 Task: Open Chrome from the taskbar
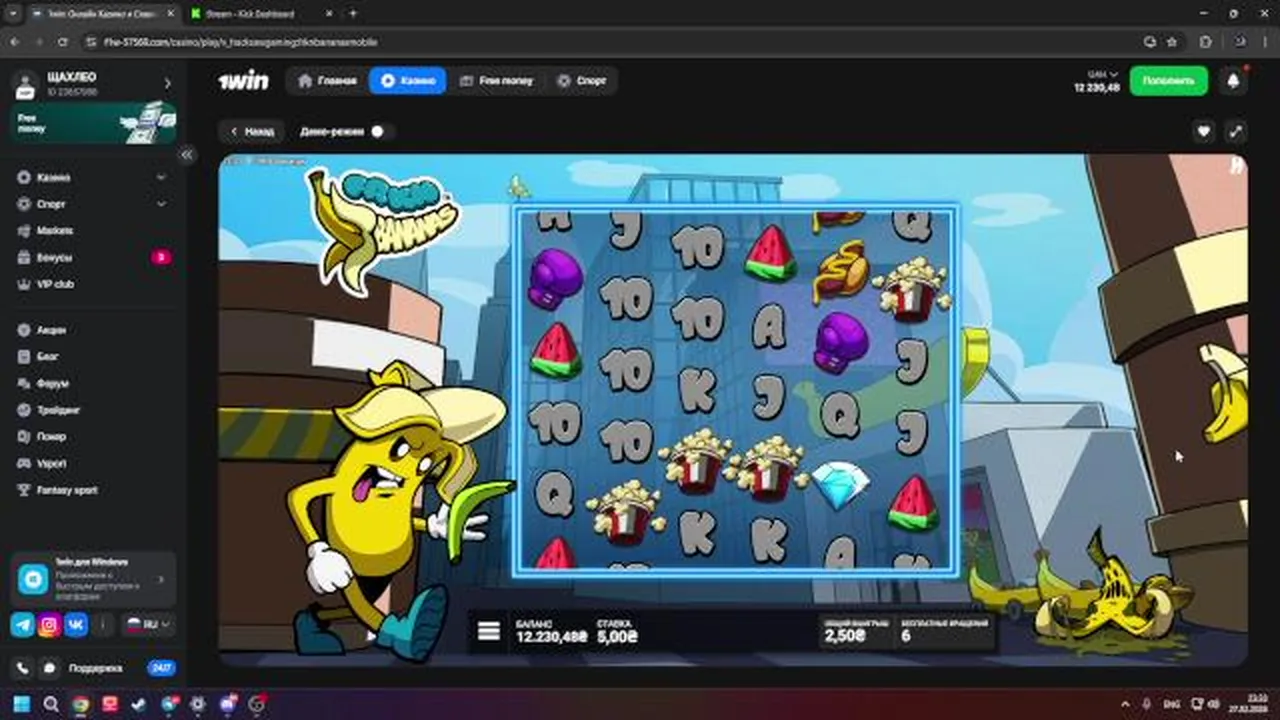coord(80,704)
